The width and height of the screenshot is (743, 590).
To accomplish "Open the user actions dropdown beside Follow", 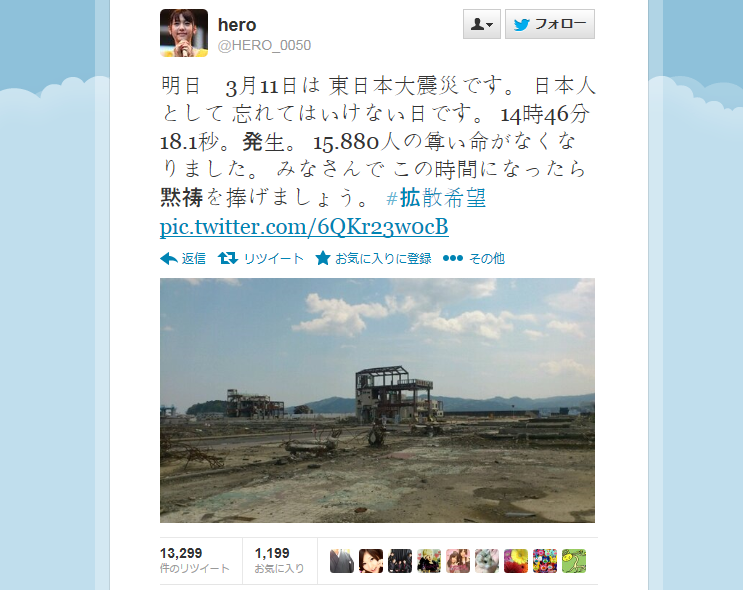I will coord(481,24).
